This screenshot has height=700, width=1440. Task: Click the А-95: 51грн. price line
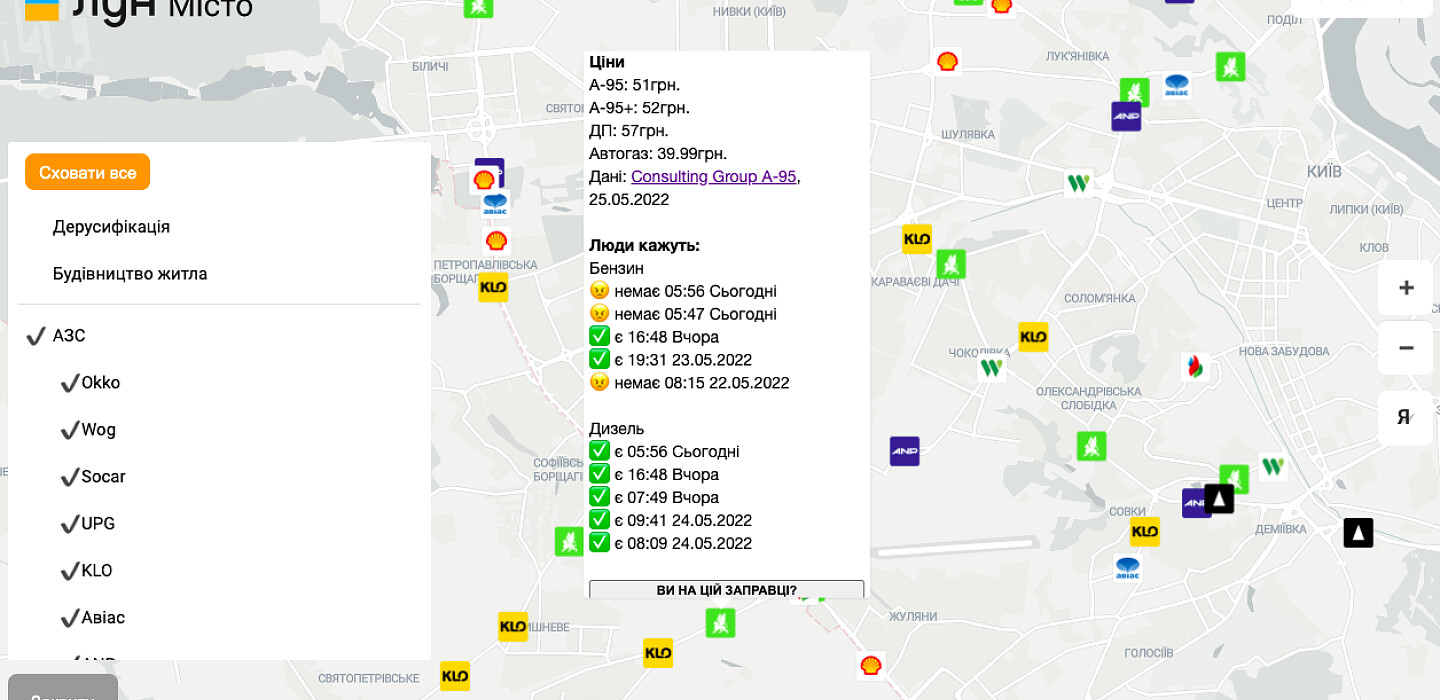tap(635, 85)
